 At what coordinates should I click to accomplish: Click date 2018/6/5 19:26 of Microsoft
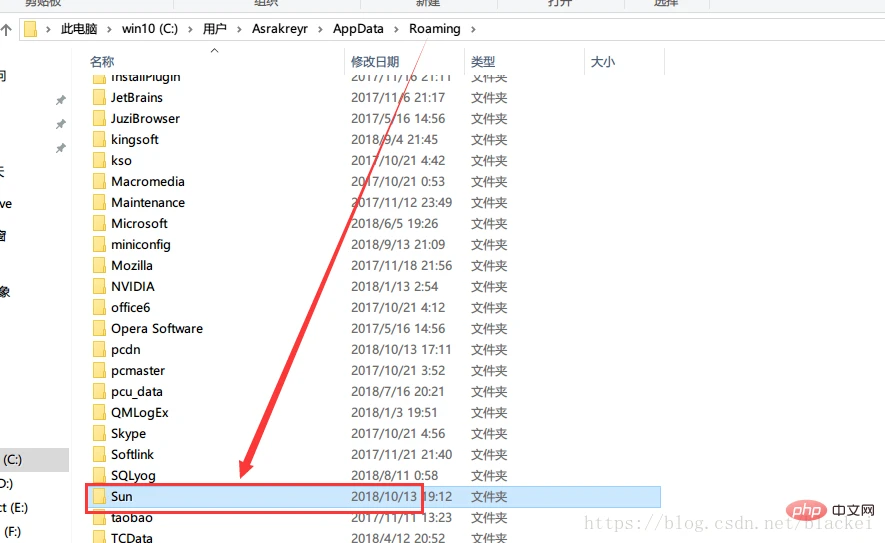click(x=395, y=224)
